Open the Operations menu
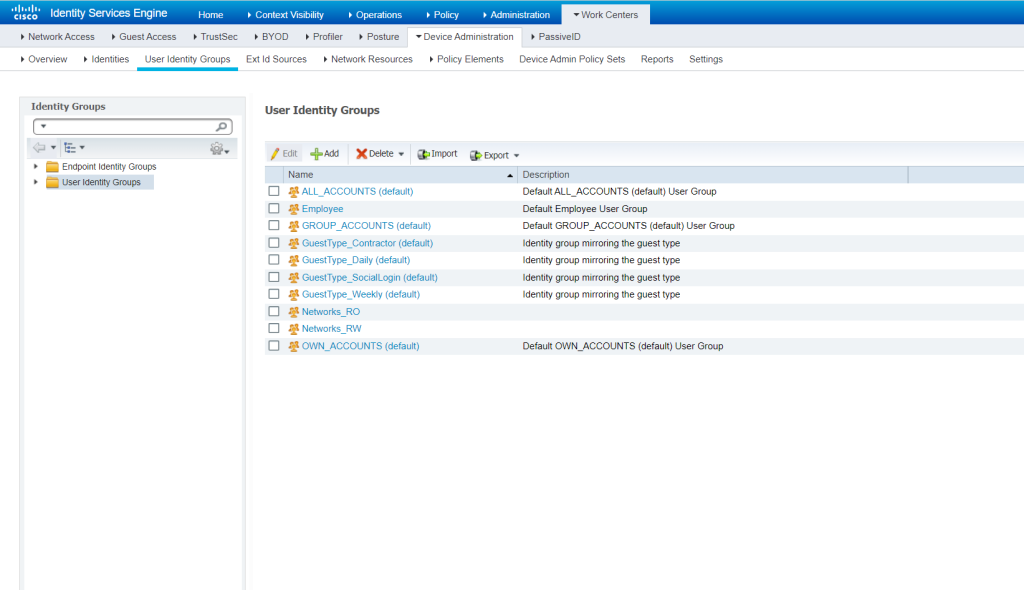The width and height of the screenshot is (1024, 590). click(375, 14)
